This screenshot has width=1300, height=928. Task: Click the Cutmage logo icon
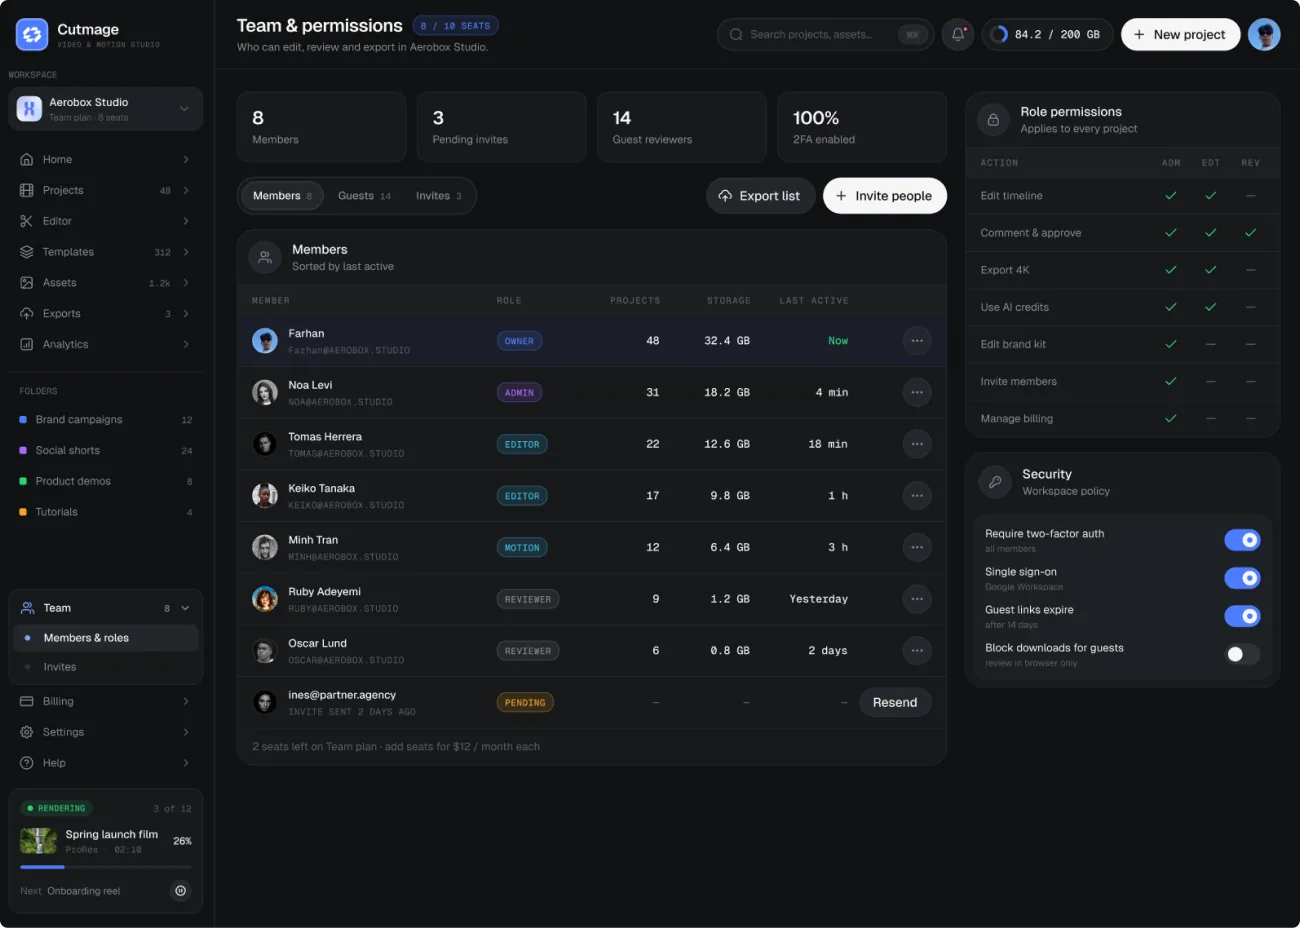tap(32, 34)
